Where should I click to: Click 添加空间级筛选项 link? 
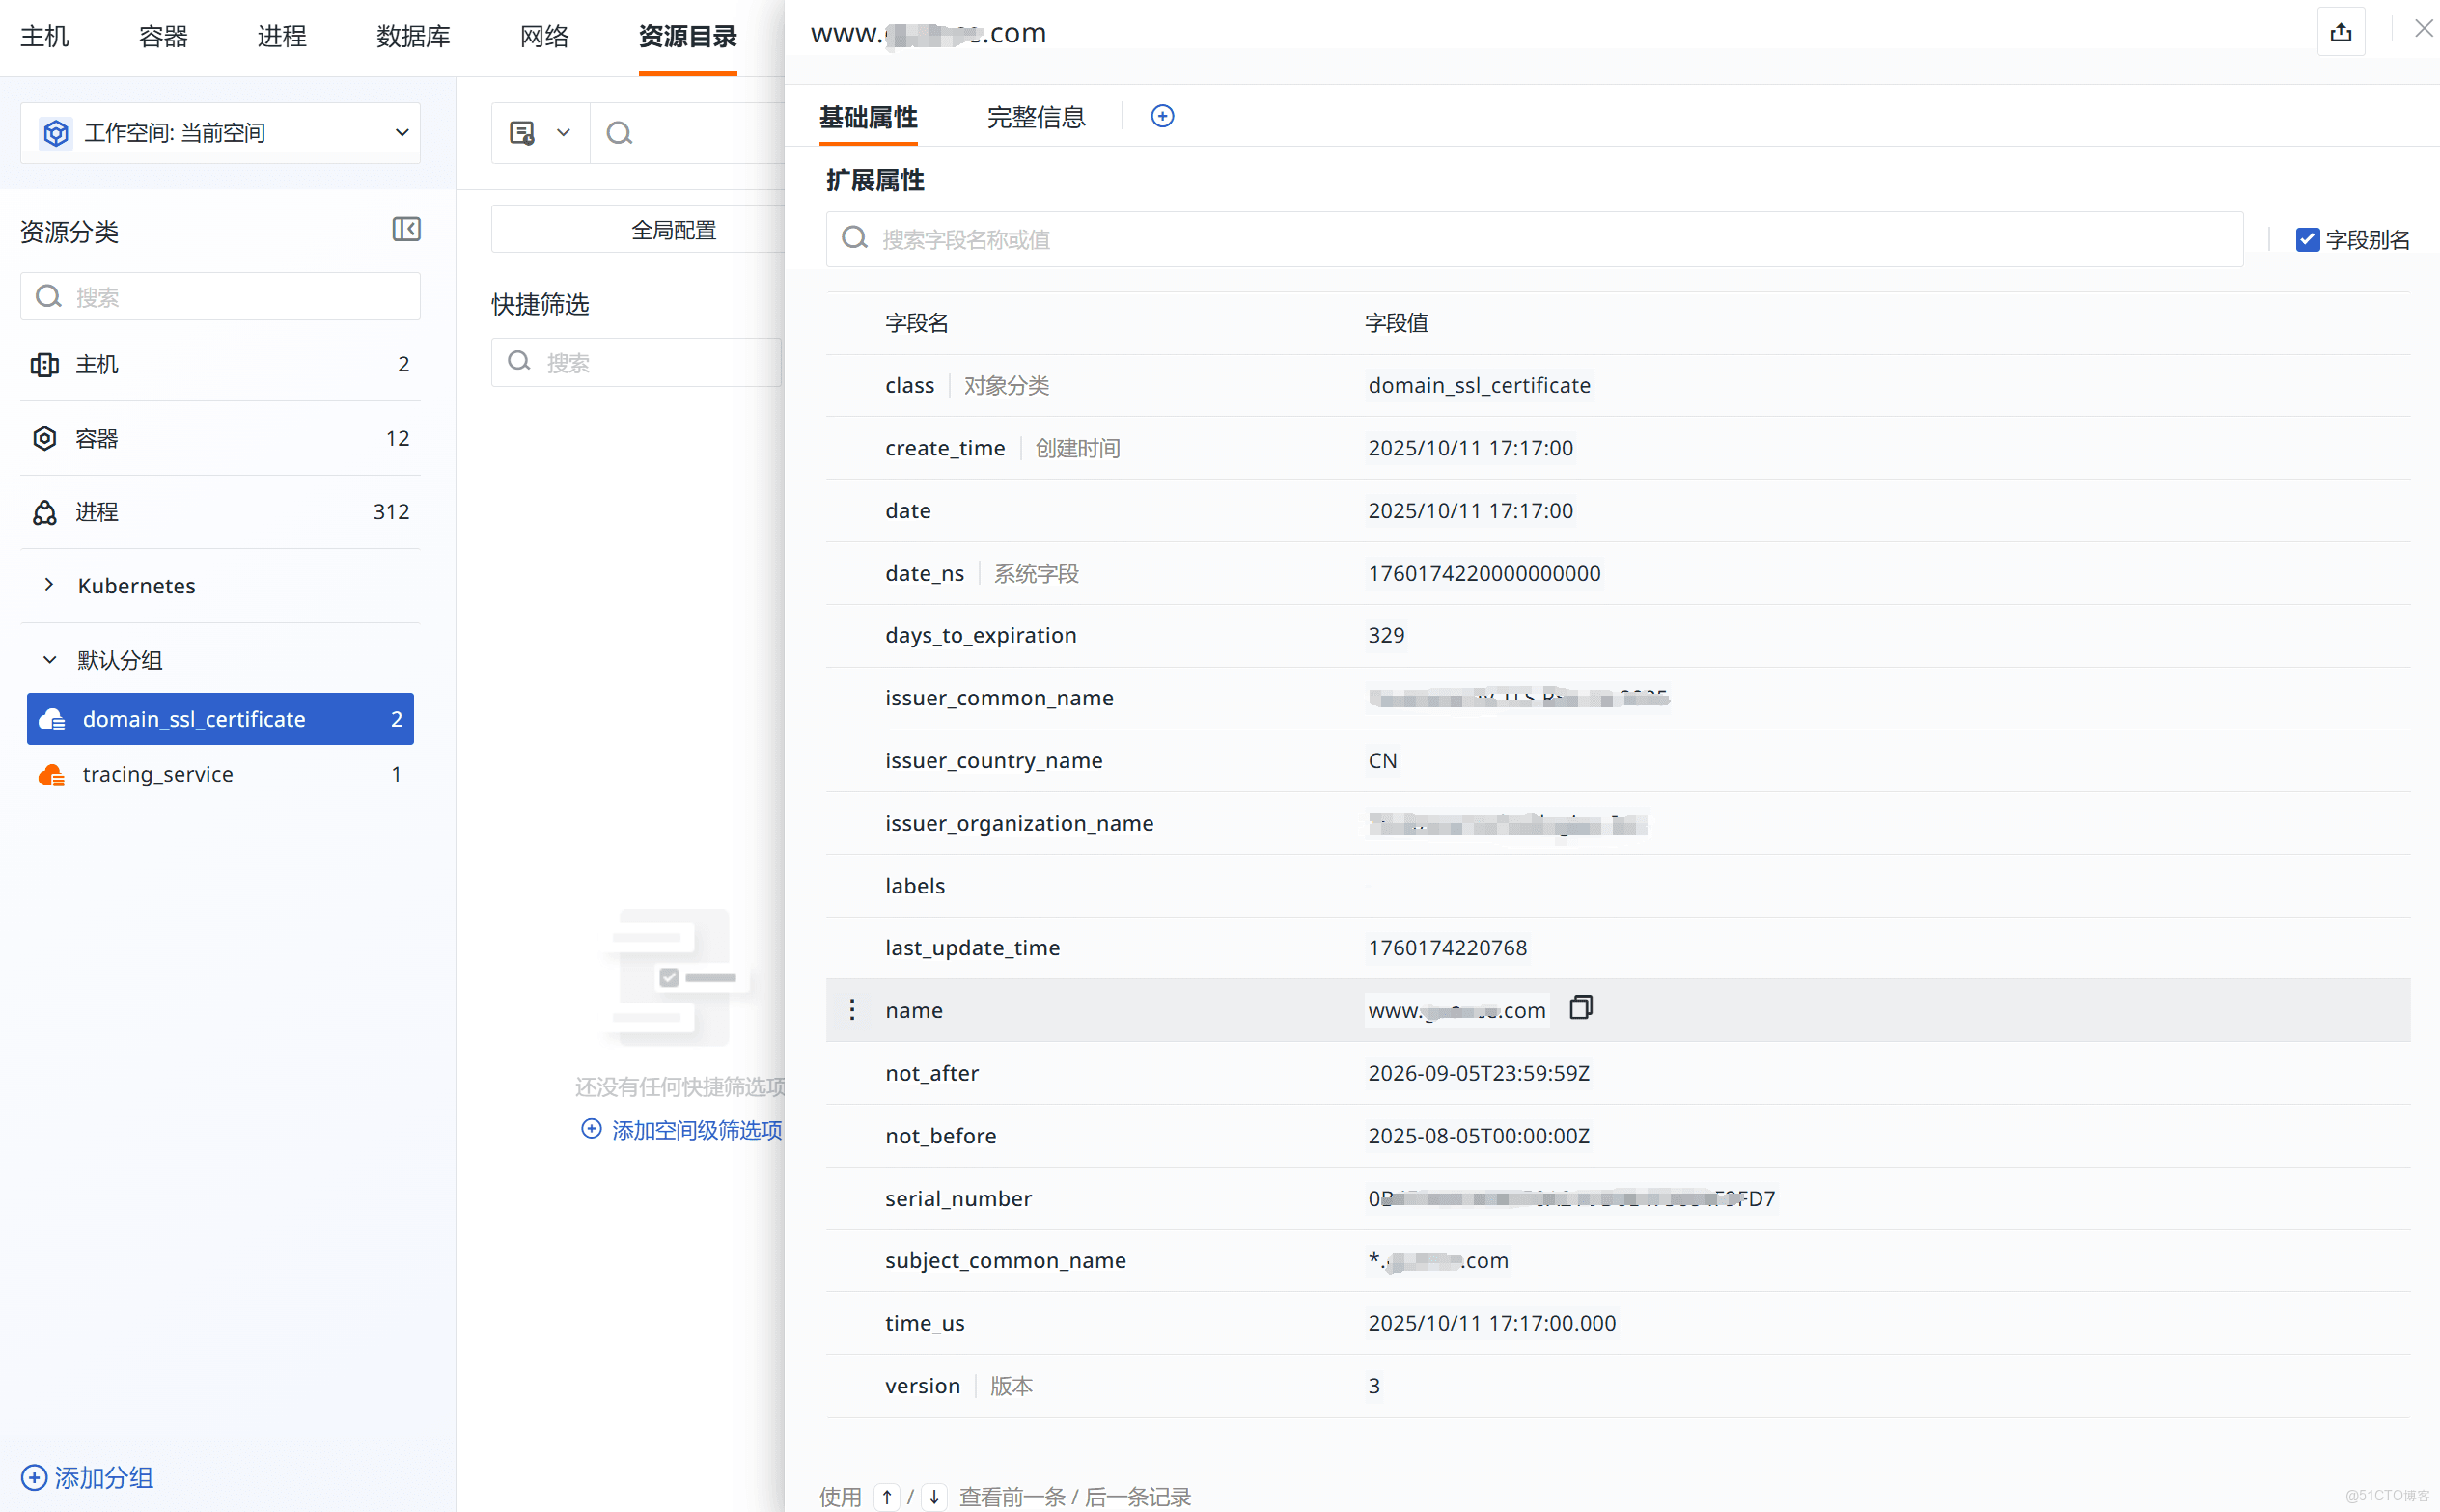click(683, 1130)
